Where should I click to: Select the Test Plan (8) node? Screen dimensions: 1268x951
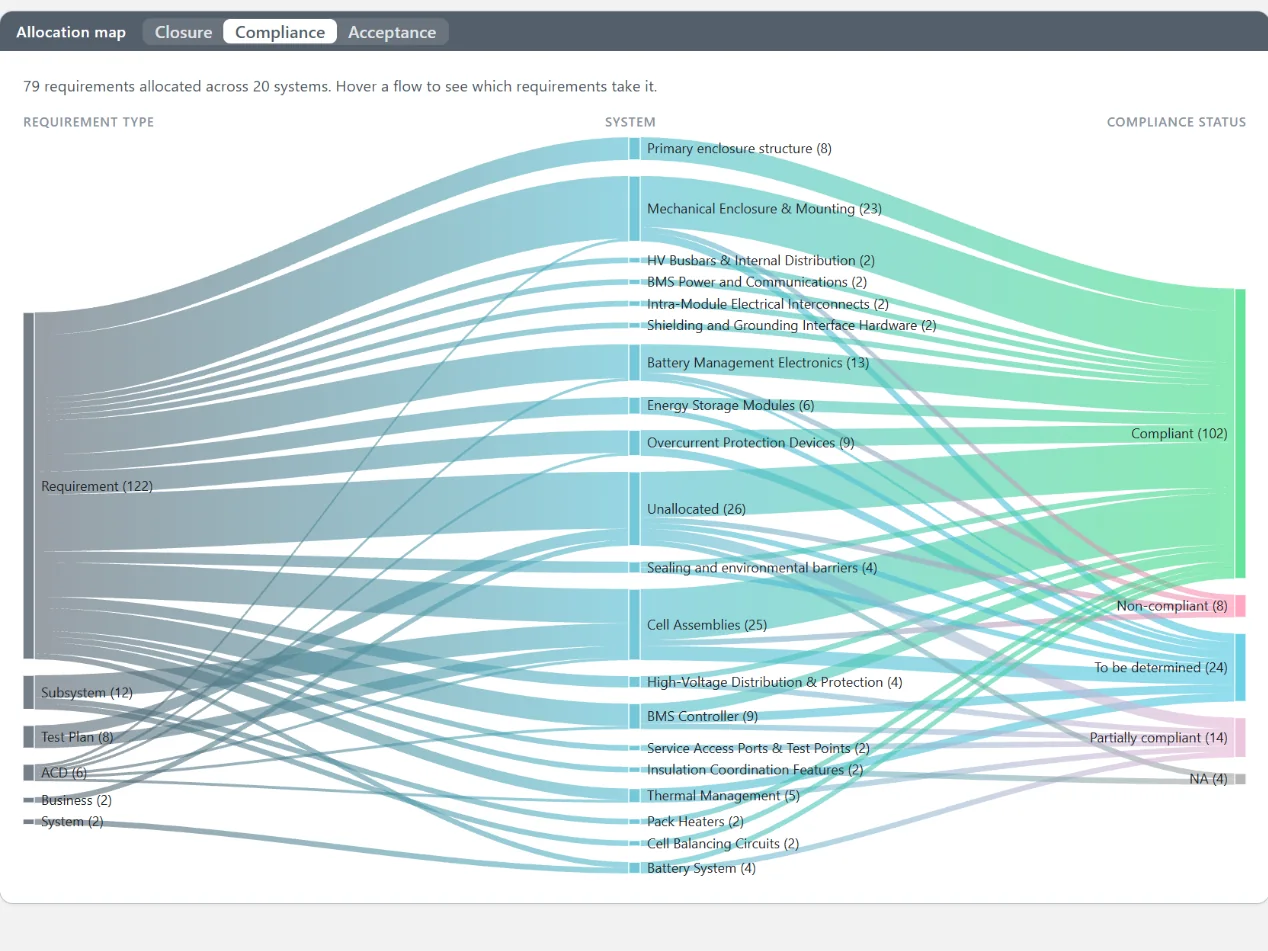[77, 737]
